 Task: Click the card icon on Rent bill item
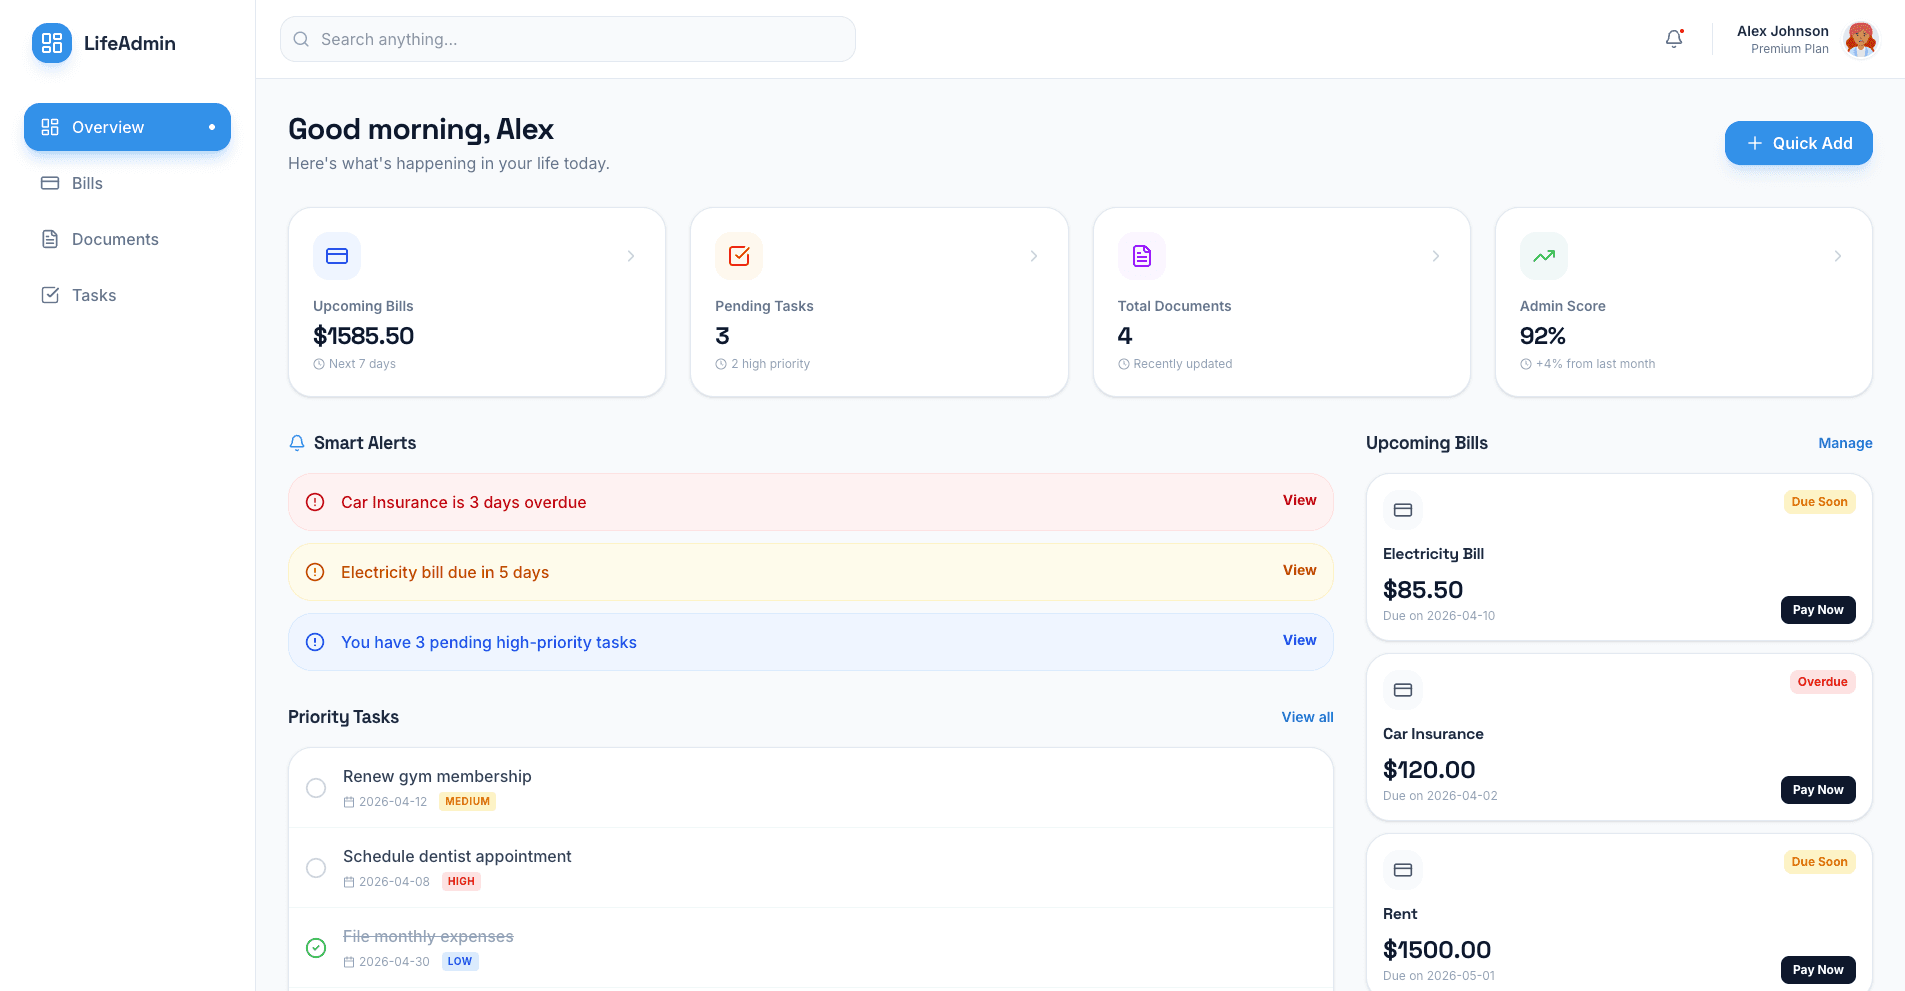point(1403,870)
